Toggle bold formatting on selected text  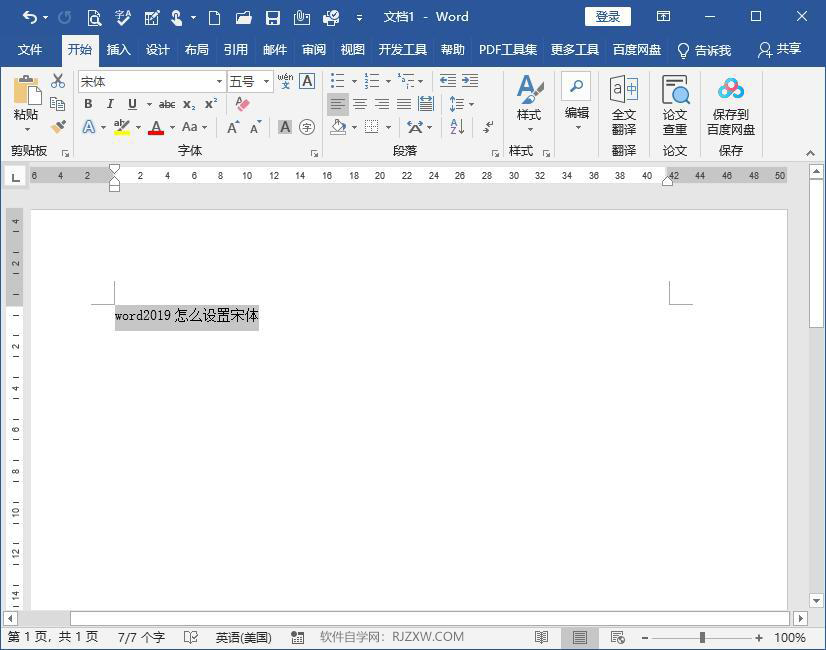pos(88,104)
